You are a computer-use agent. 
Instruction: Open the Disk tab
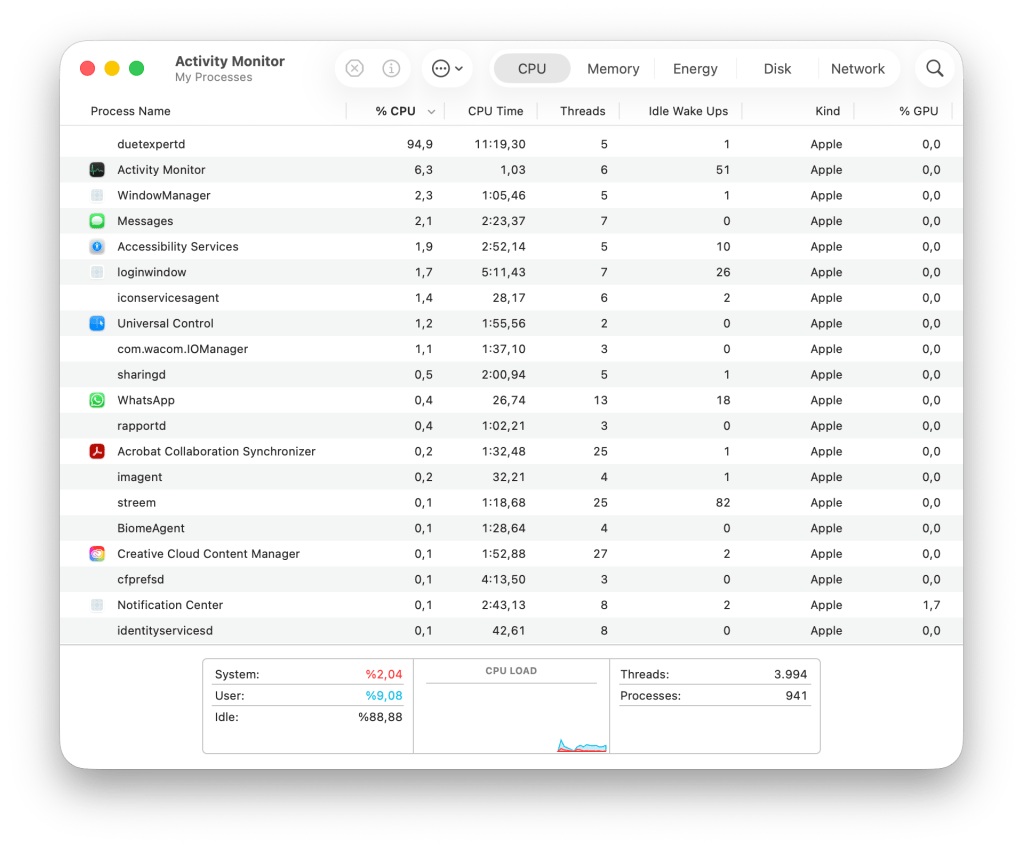click(777, 69)
